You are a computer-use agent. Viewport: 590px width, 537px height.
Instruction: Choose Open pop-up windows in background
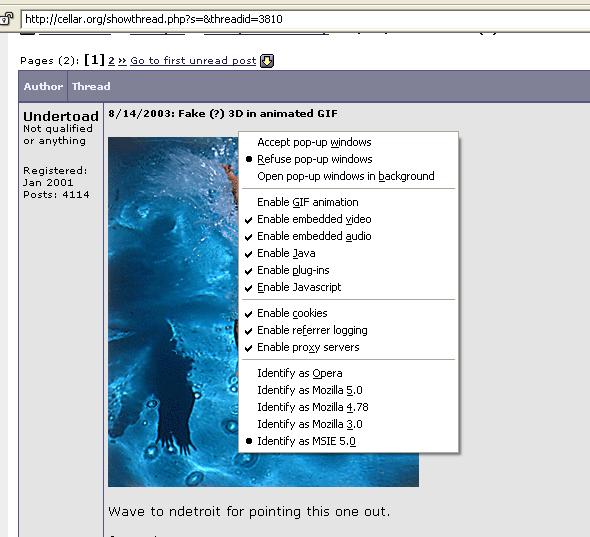pyautogui.click(x=348, y=176)
